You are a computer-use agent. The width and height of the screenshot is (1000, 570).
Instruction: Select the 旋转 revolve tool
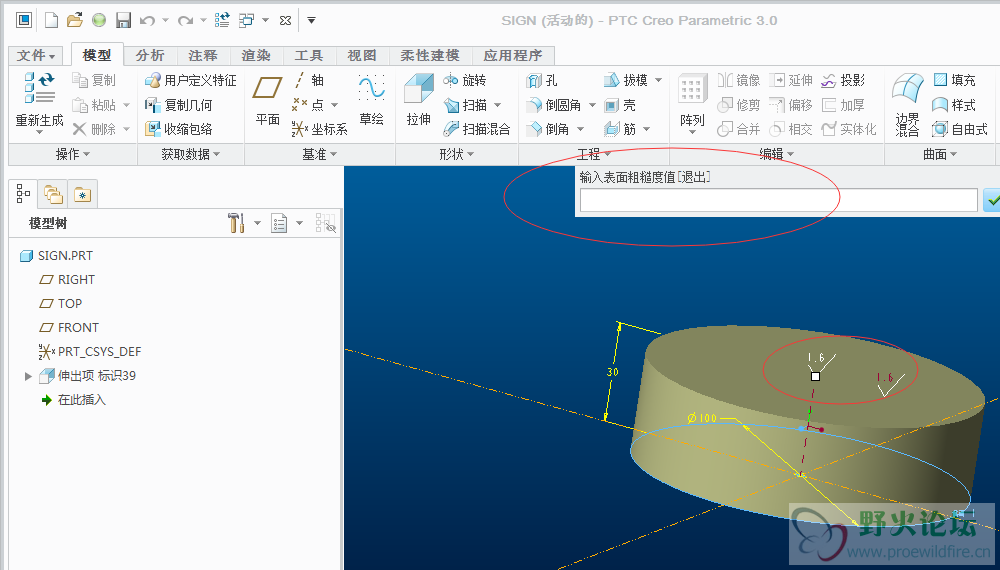pyautogui.click(x=464, y=80)
